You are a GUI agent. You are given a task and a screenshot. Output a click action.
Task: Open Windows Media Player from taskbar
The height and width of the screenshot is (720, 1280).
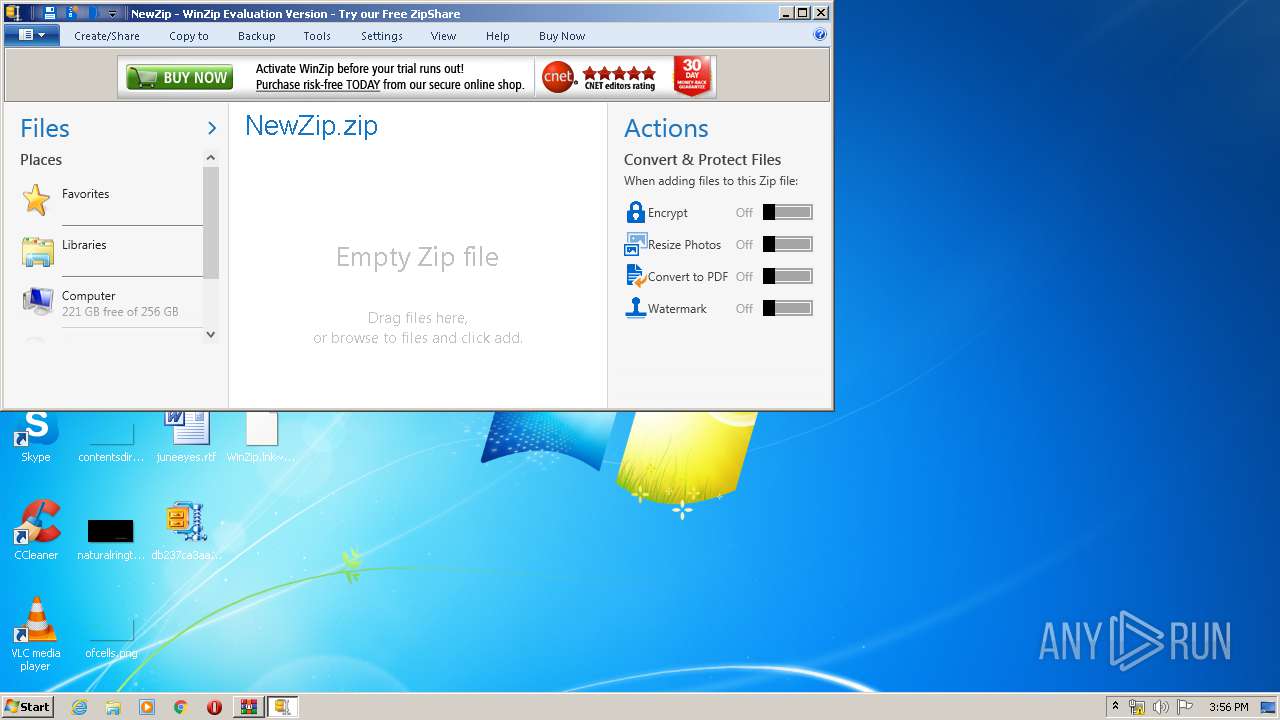click(x=147, y=707)
